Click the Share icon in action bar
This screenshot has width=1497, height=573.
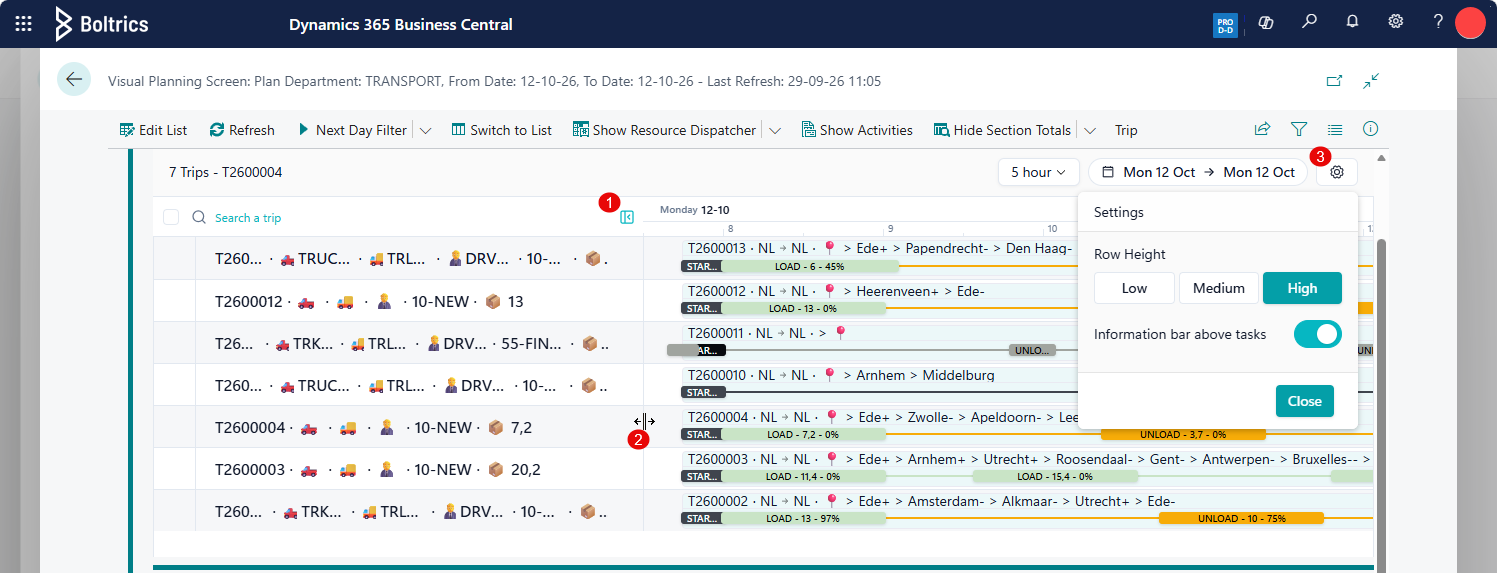pos(1262,129)
